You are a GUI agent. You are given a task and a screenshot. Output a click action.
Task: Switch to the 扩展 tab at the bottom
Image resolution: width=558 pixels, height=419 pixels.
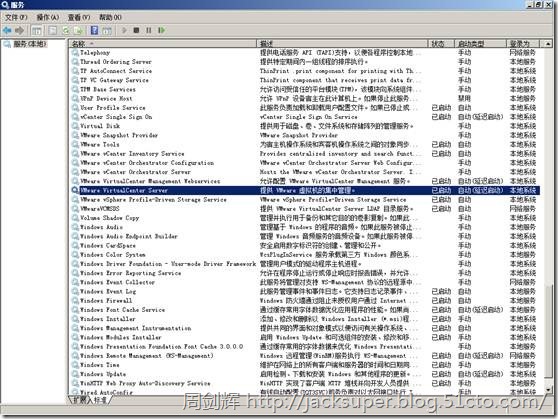click(79, 400)
